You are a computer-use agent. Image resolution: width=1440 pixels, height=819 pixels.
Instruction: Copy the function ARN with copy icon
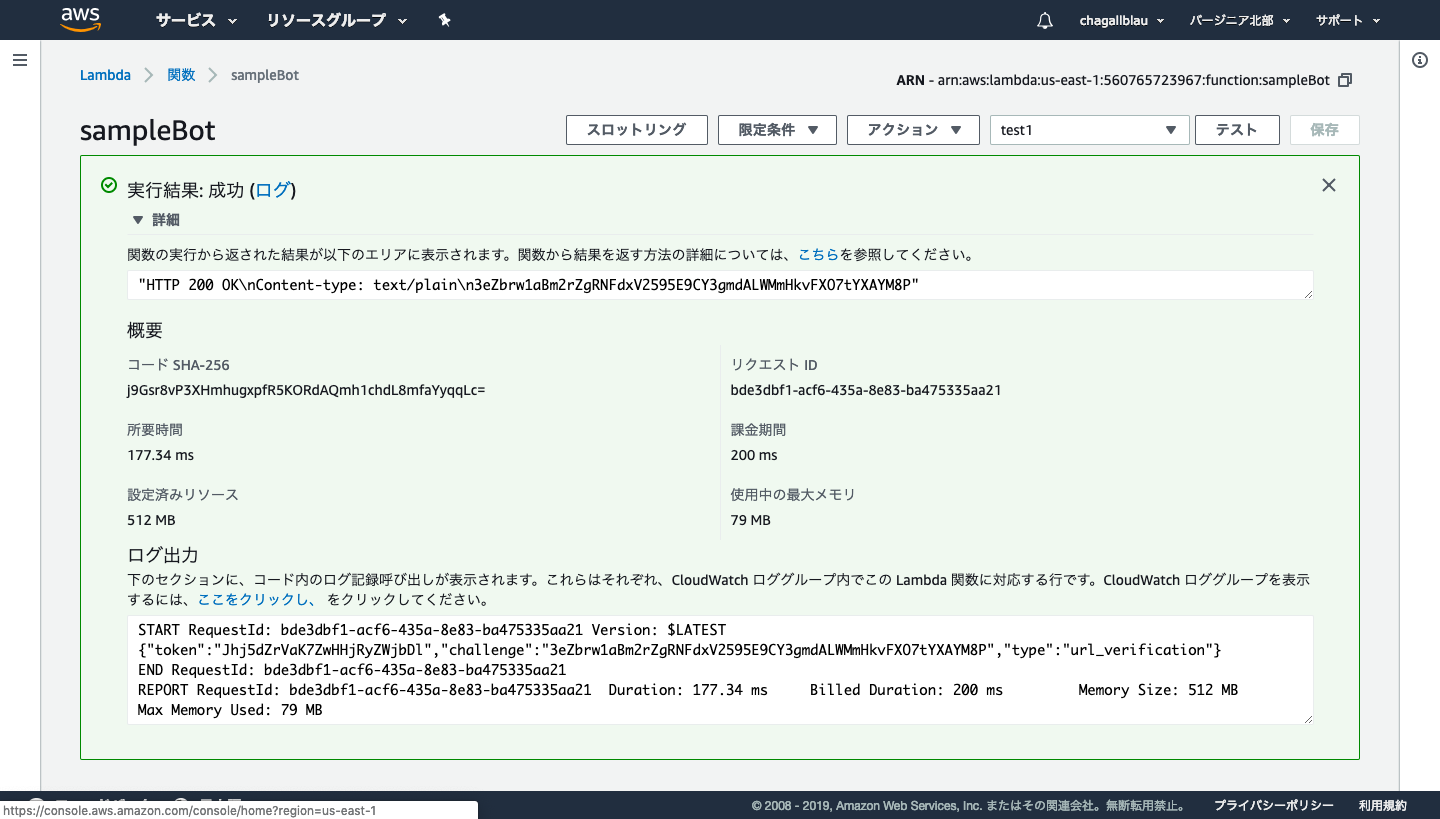coord(1345,80)
